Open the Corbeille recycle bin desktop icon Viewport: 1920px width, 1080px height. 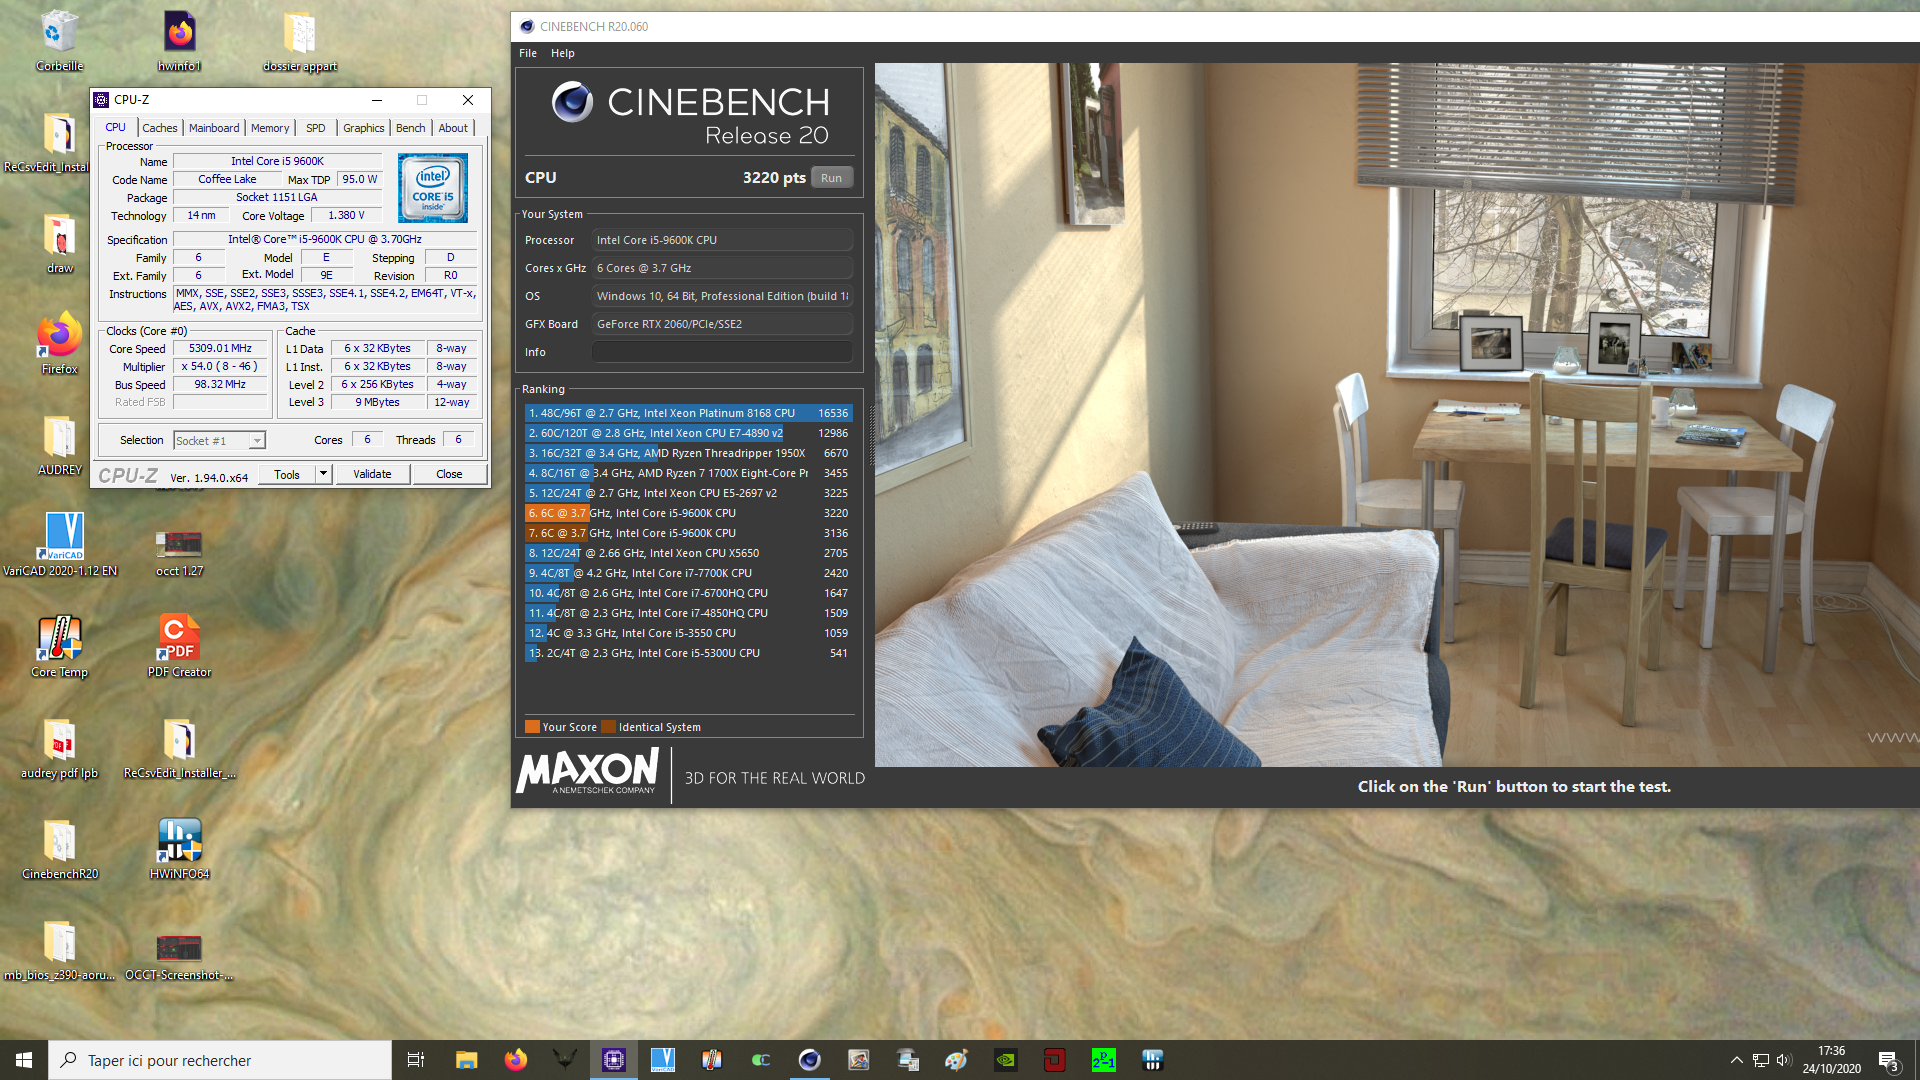click(59, 40)
